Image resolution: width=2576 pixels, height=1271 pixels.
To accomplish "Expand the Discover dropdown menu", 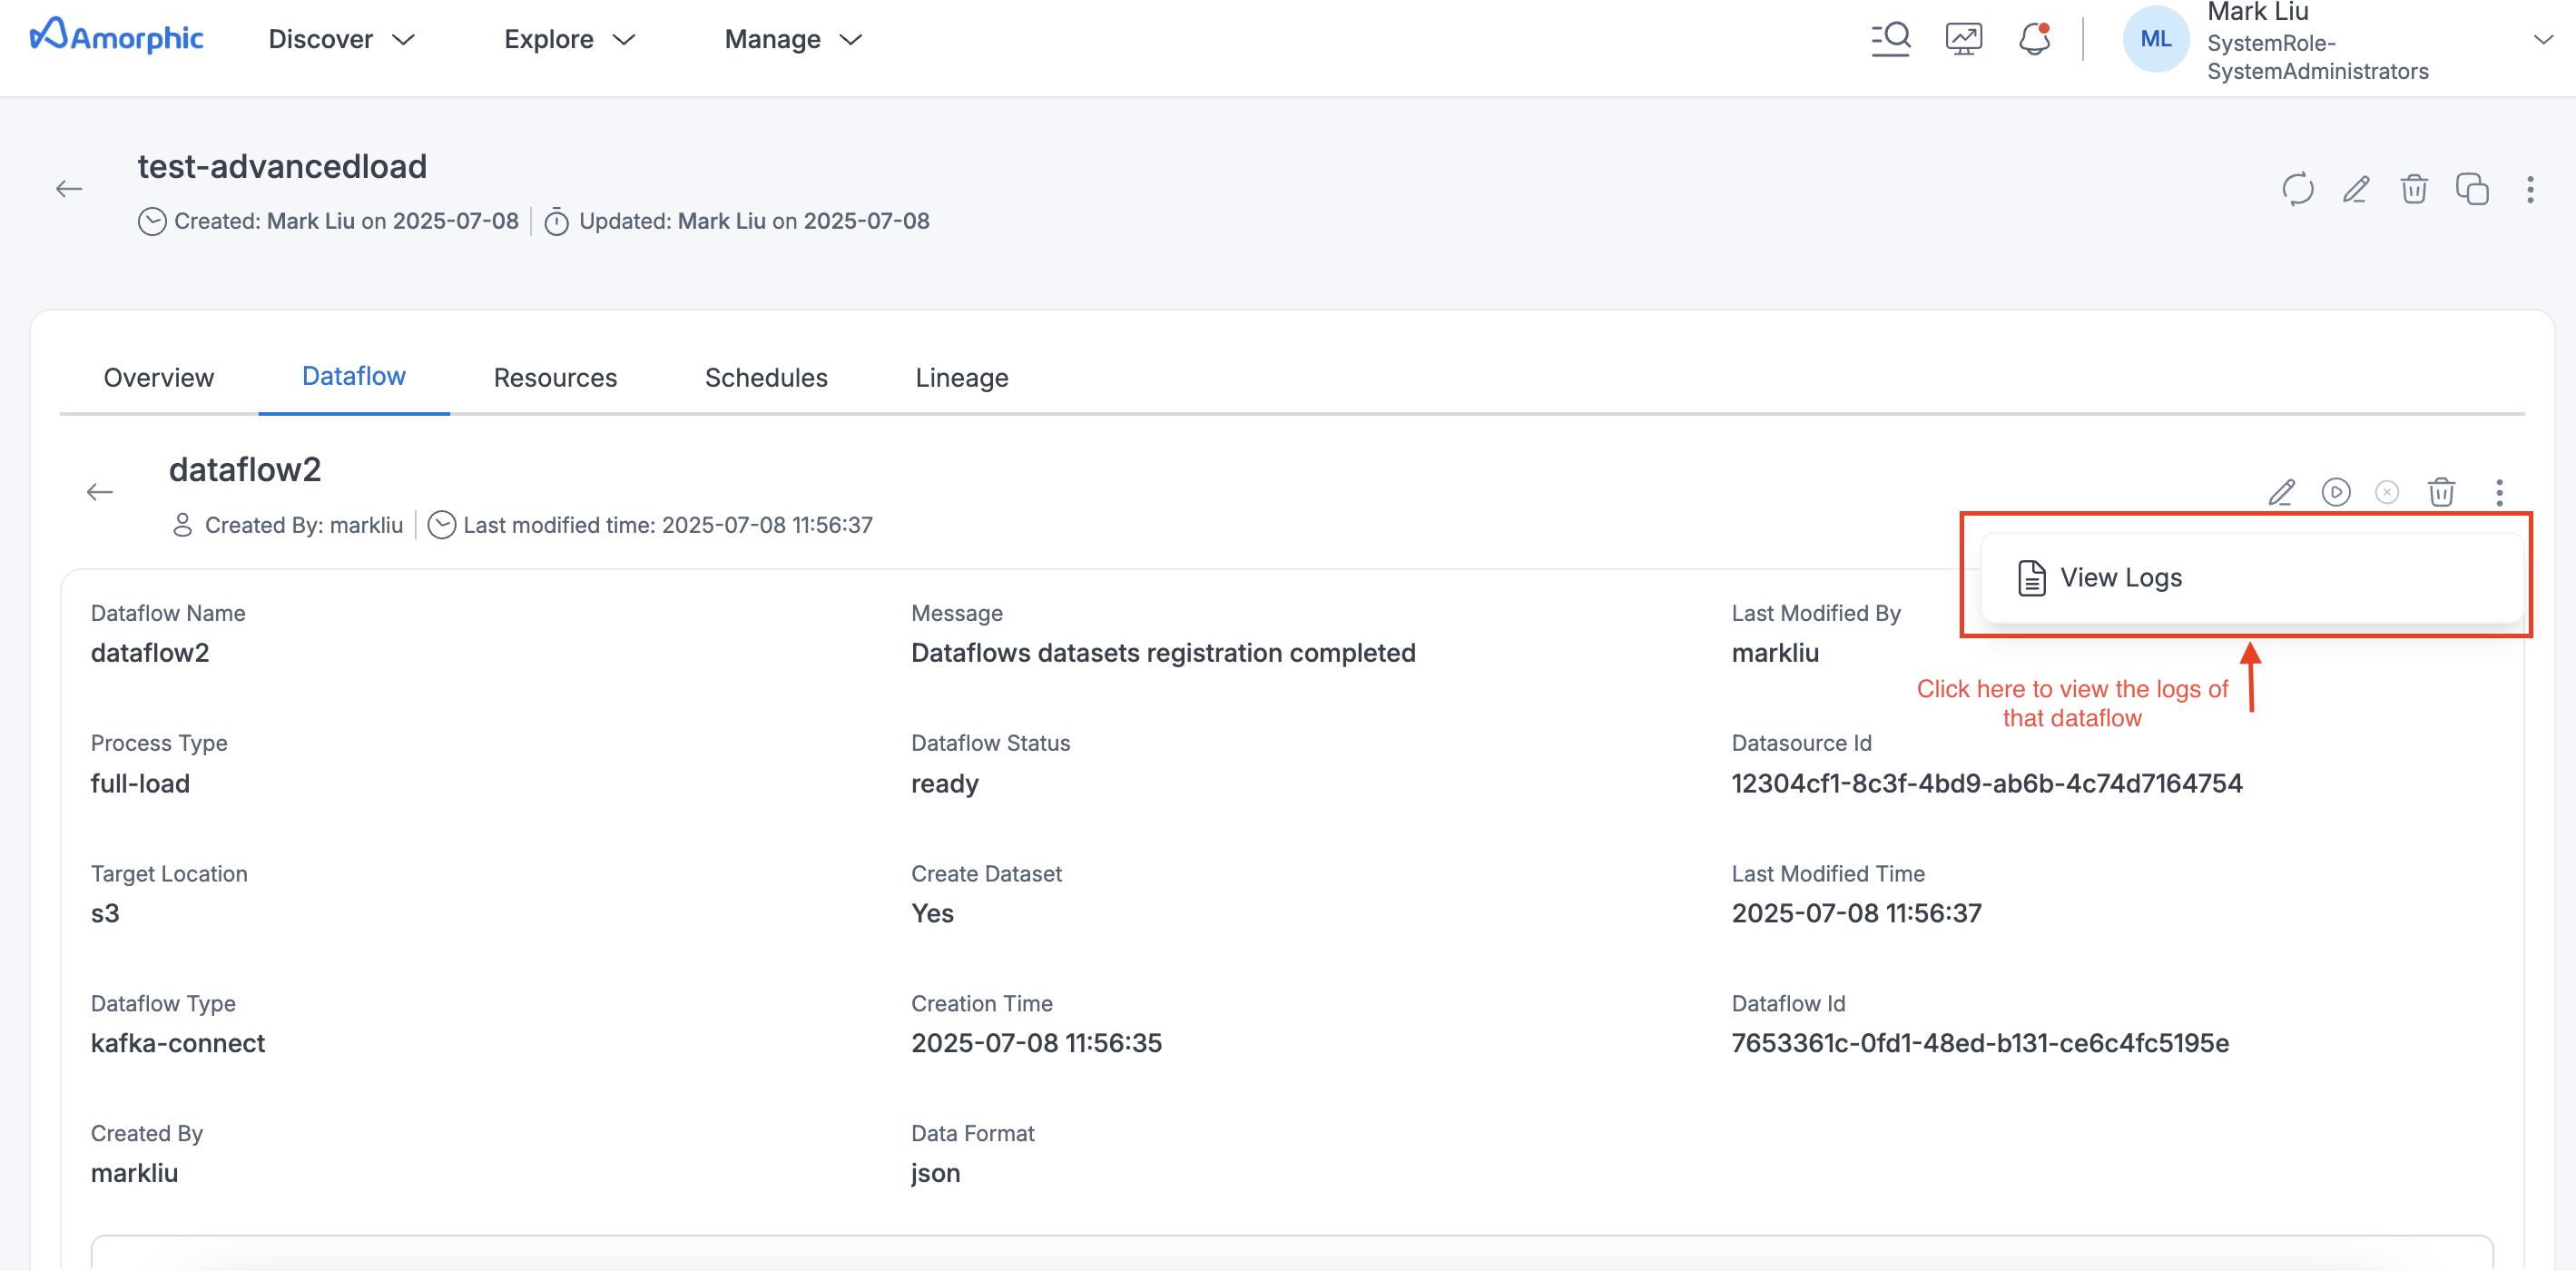I will click(x=341, y=39).
